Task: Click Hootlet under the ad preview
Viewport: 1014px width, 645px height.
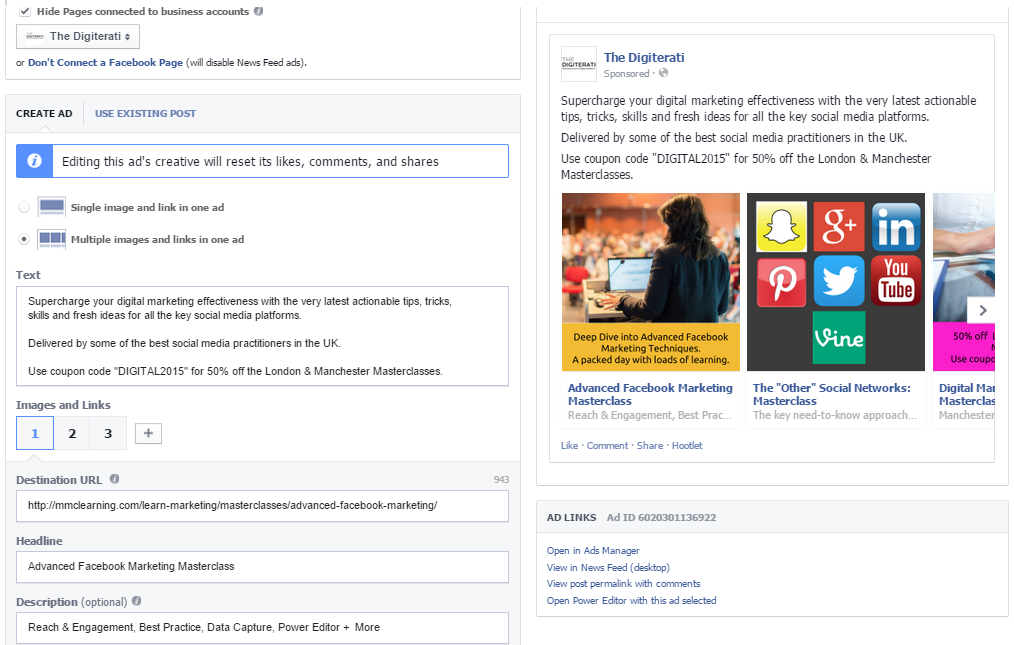Action: (x=687, y=446)
